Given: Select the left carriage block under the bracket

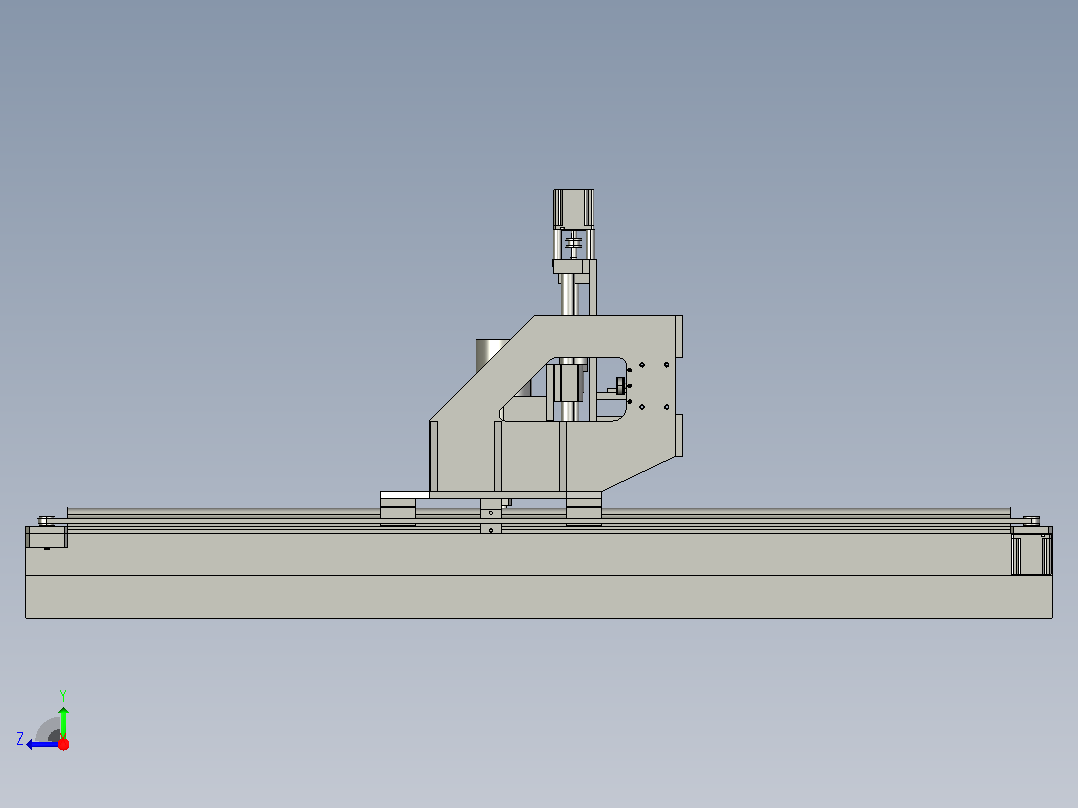Looking at the screenshot, I should pyautogui.click(x=398, y=512).
